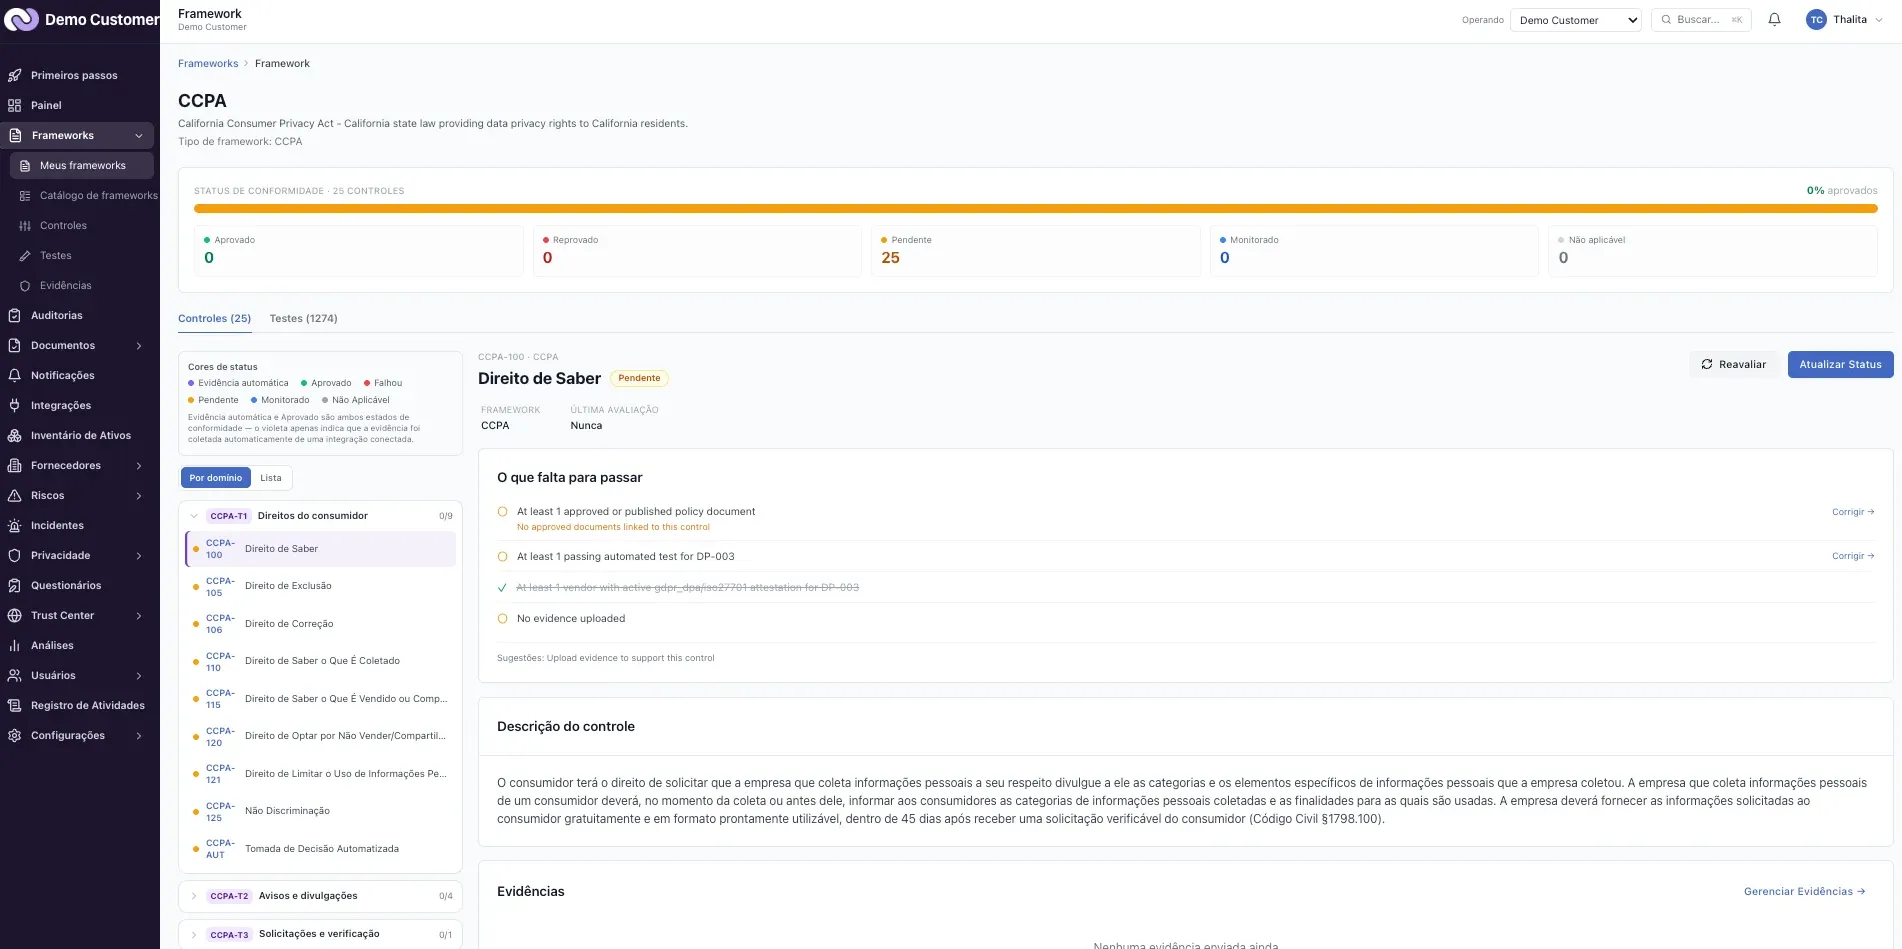This screenshot has width=1902, height=949.
Task: Click the Reavaliar button
Action: click(x=1734, y=364)
